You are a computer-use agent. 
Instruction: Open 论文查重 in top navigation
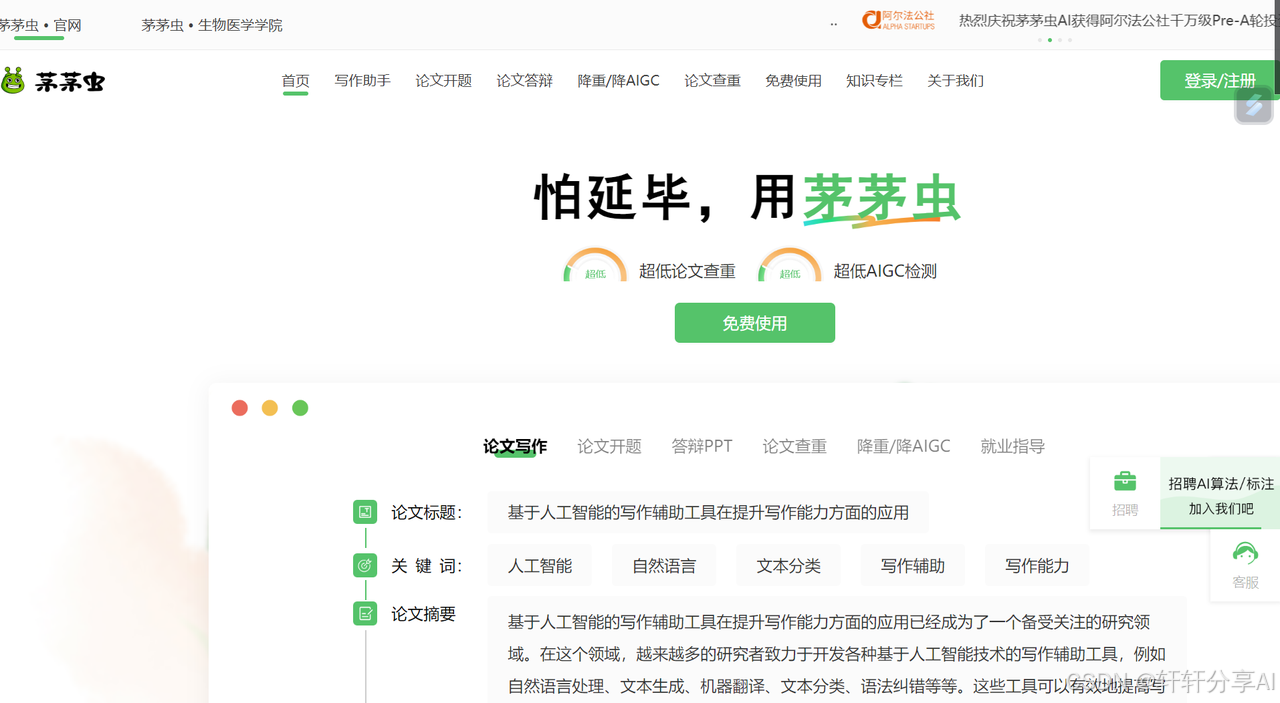[x=712, y=81]
